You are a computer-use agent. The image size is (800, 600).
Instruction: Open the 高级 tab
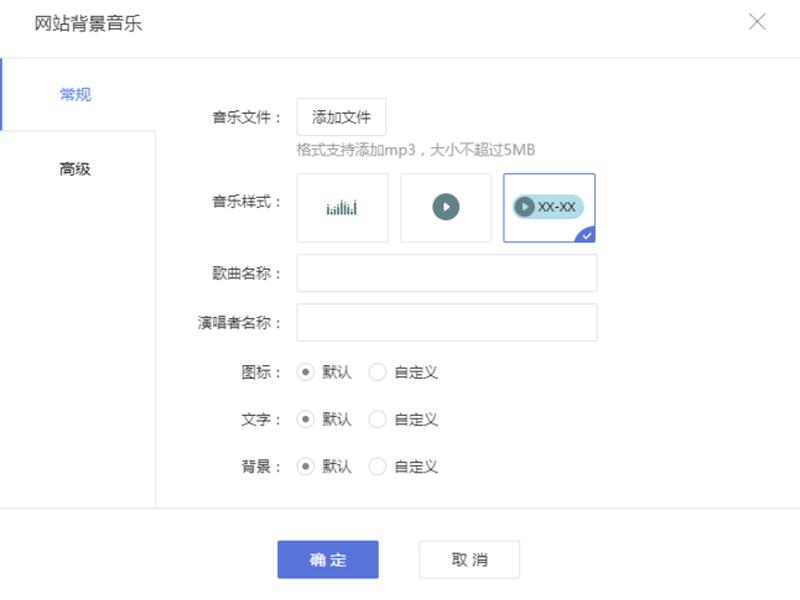(x=76, y=169)
